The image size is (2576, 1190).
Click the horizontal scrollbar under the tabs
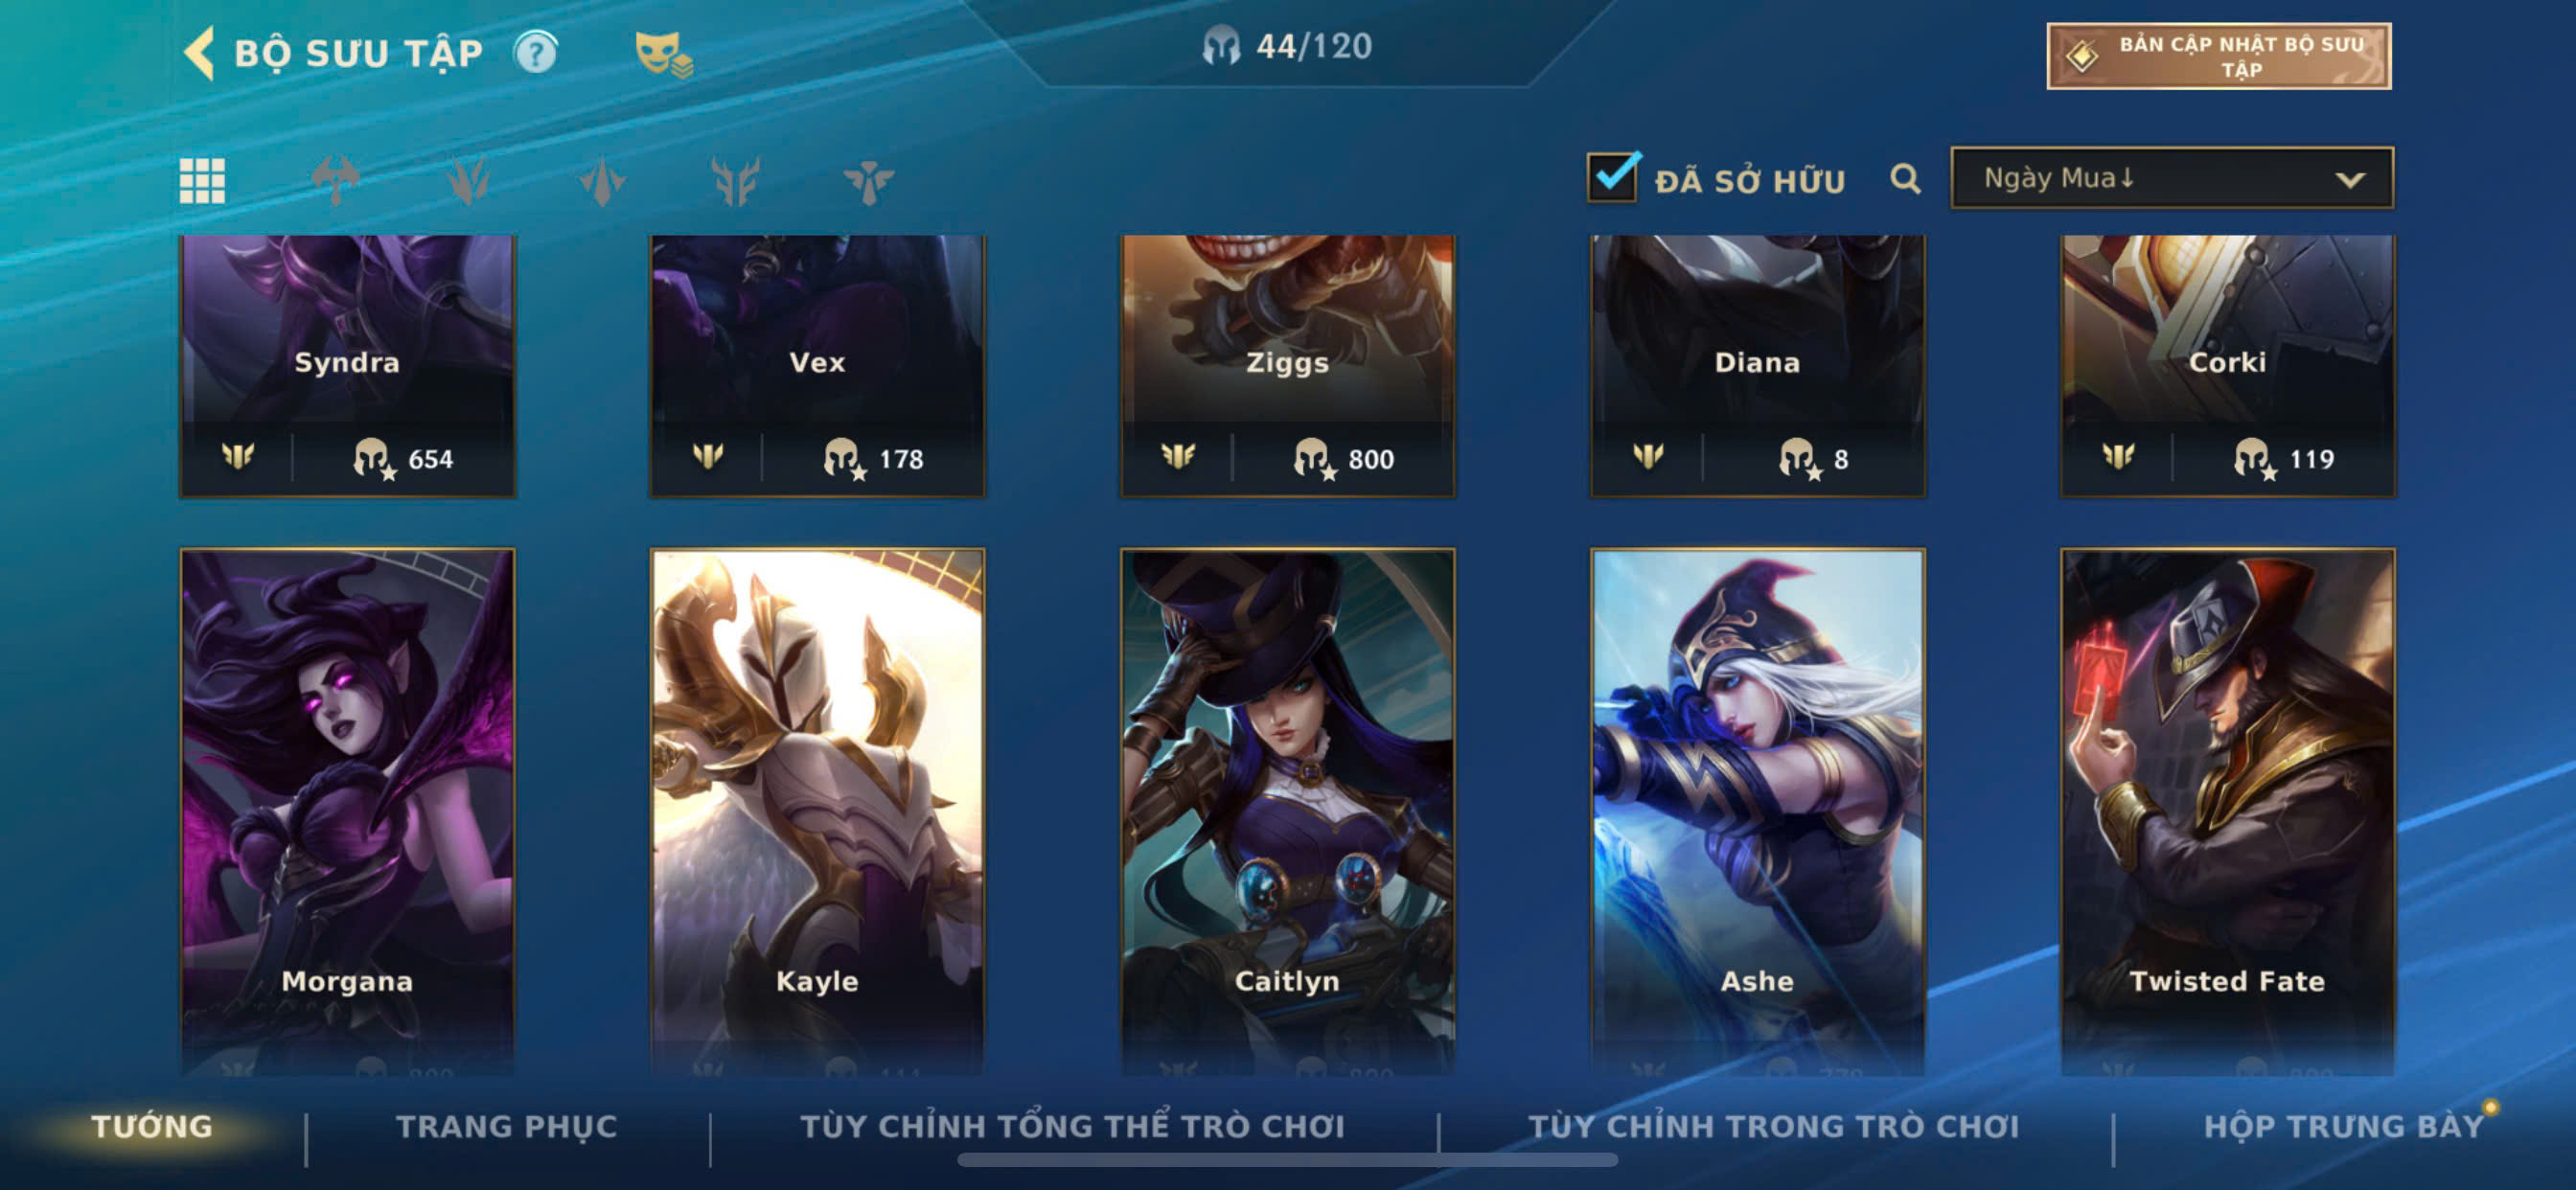click(1286, 1160)
